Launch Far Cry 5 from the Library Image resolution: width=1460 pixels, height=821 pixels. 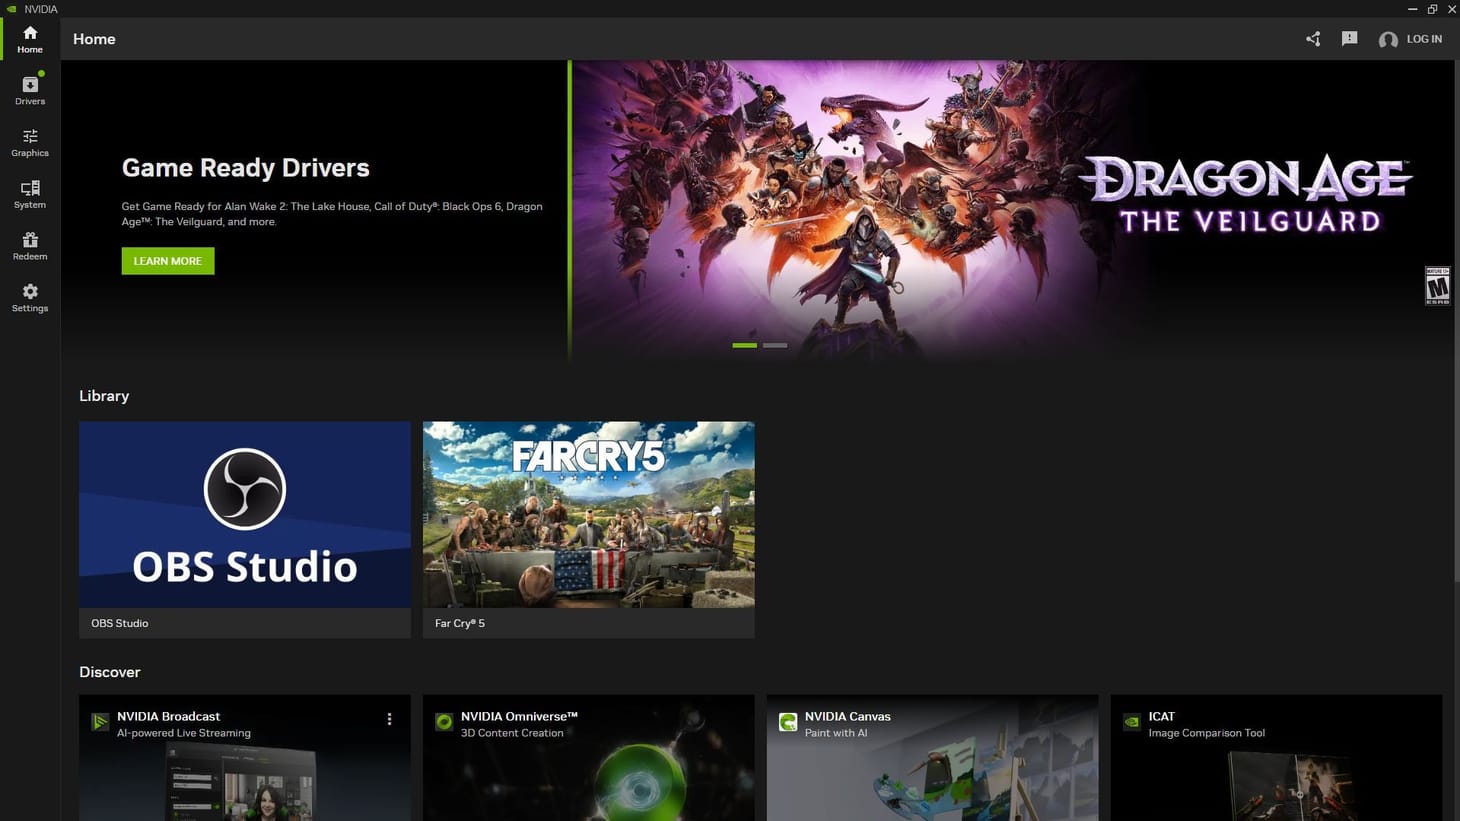coord(588,514)
